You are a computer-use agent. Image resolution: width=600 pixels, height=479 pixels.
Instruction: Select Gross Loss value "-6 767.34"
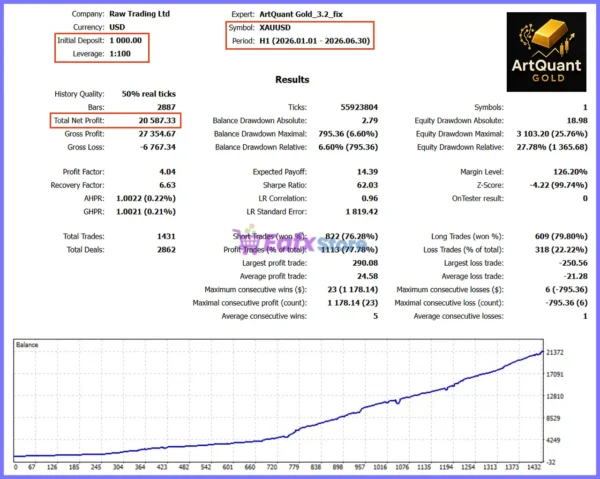[158, 147]
